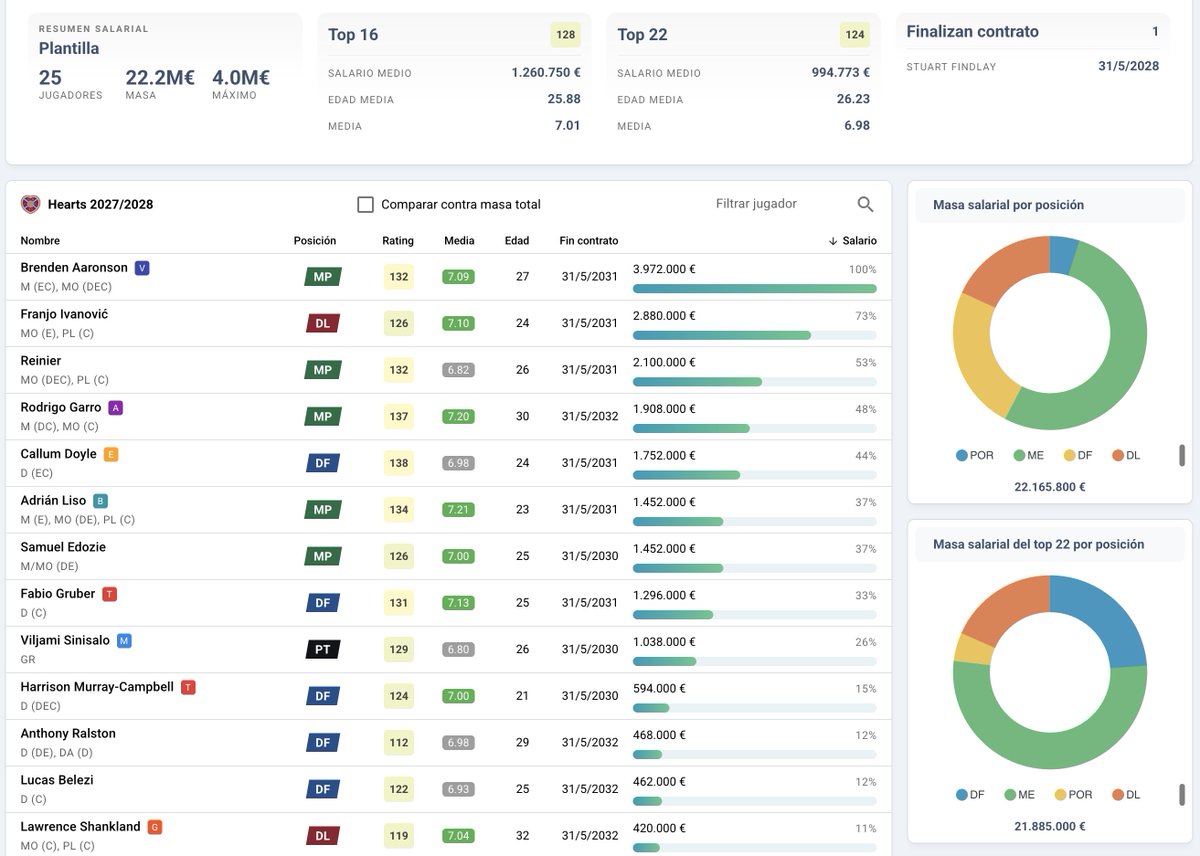1200x856 pixels.
Task: Enable Comparar contra masa total checkbox
Action: 366,205
